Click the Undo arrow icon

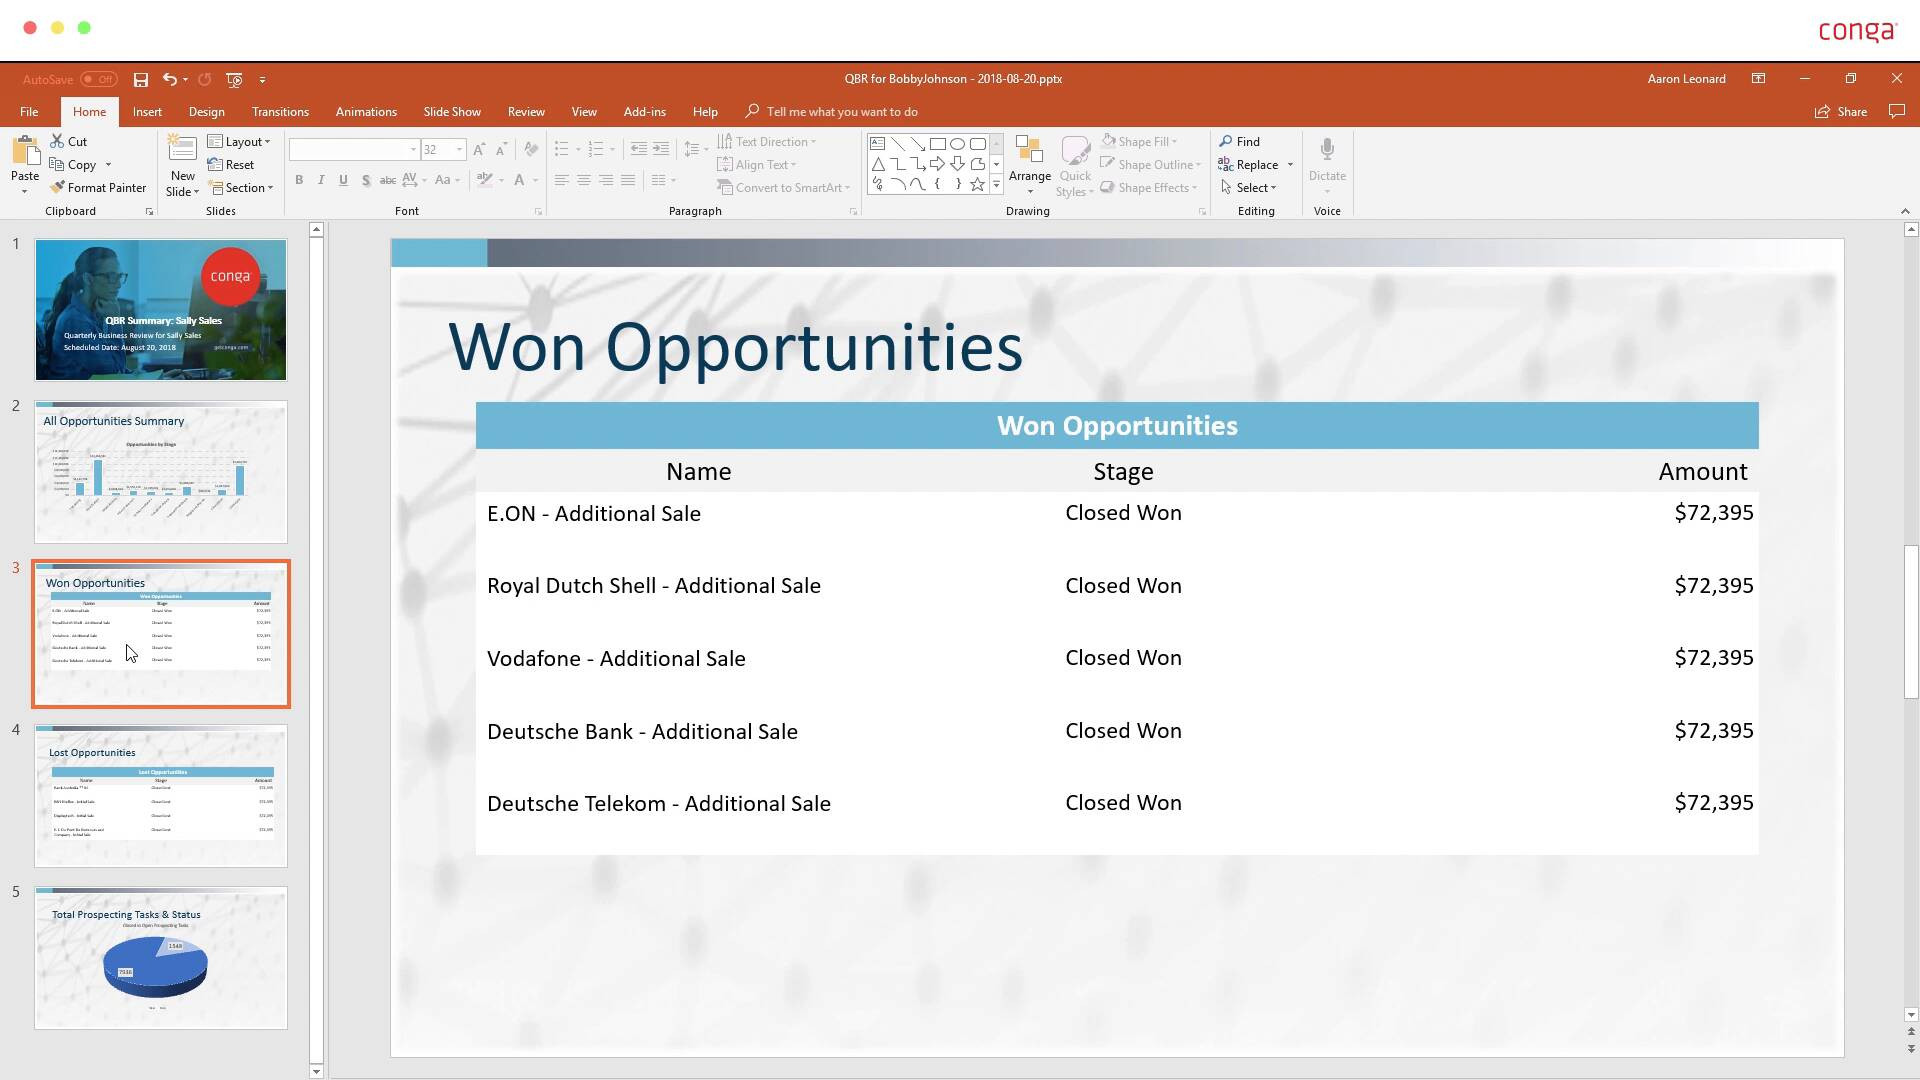(x=169, y=79)
